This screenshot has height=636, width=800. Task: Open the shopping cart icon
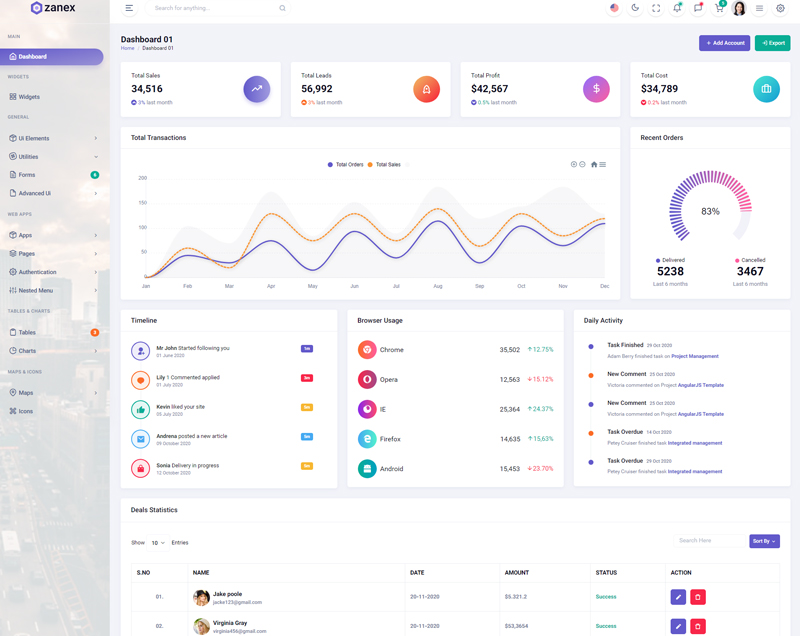tap(718, 8)
